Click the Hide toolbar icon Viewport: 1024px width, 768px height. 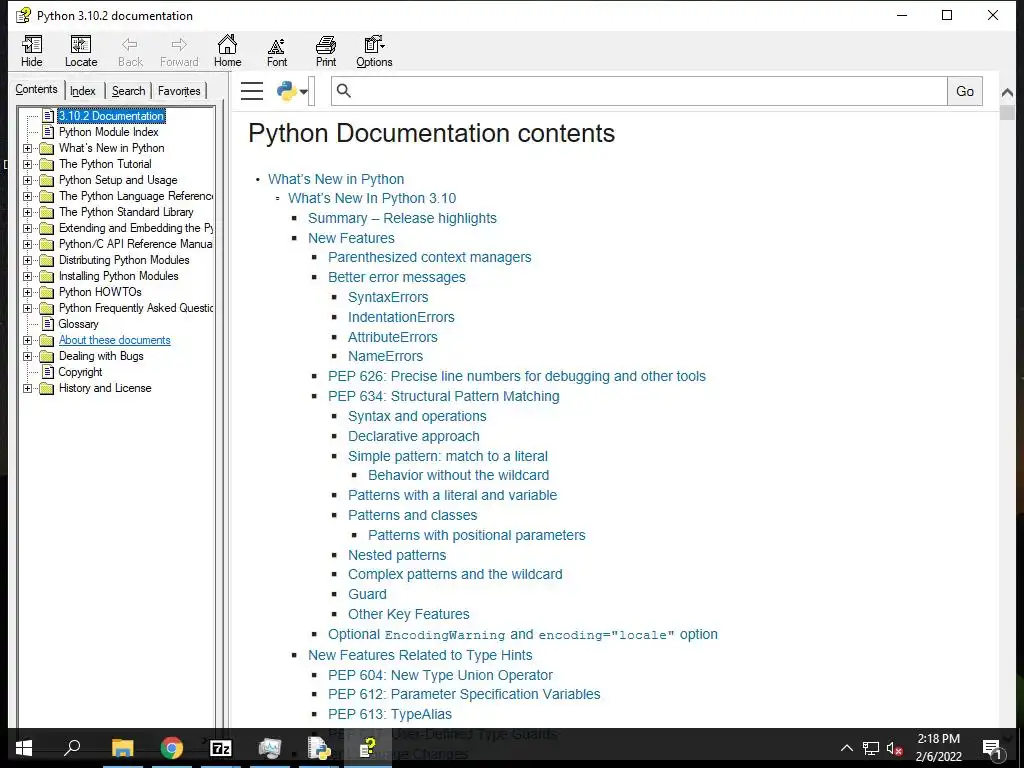[x=31, y=51]
